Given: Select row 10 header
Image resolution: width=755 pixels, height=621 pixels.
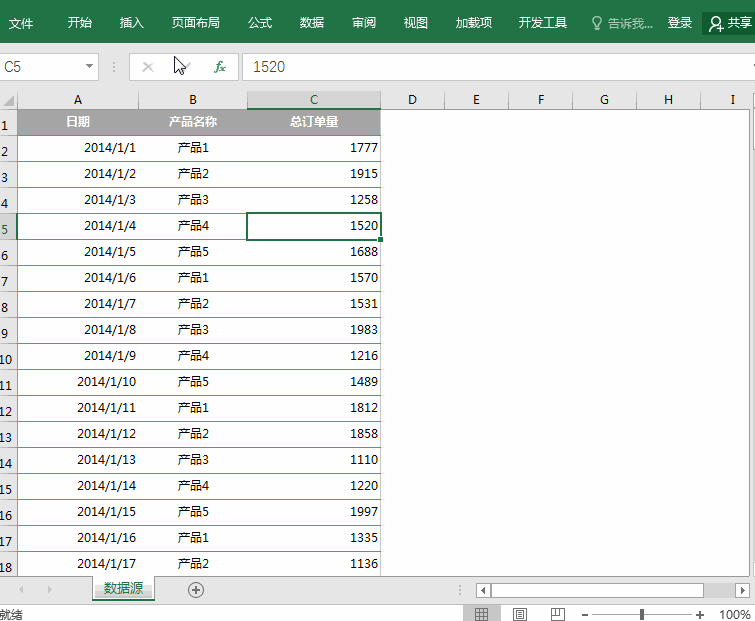Looking at the screenshot, I should point(8,357).
